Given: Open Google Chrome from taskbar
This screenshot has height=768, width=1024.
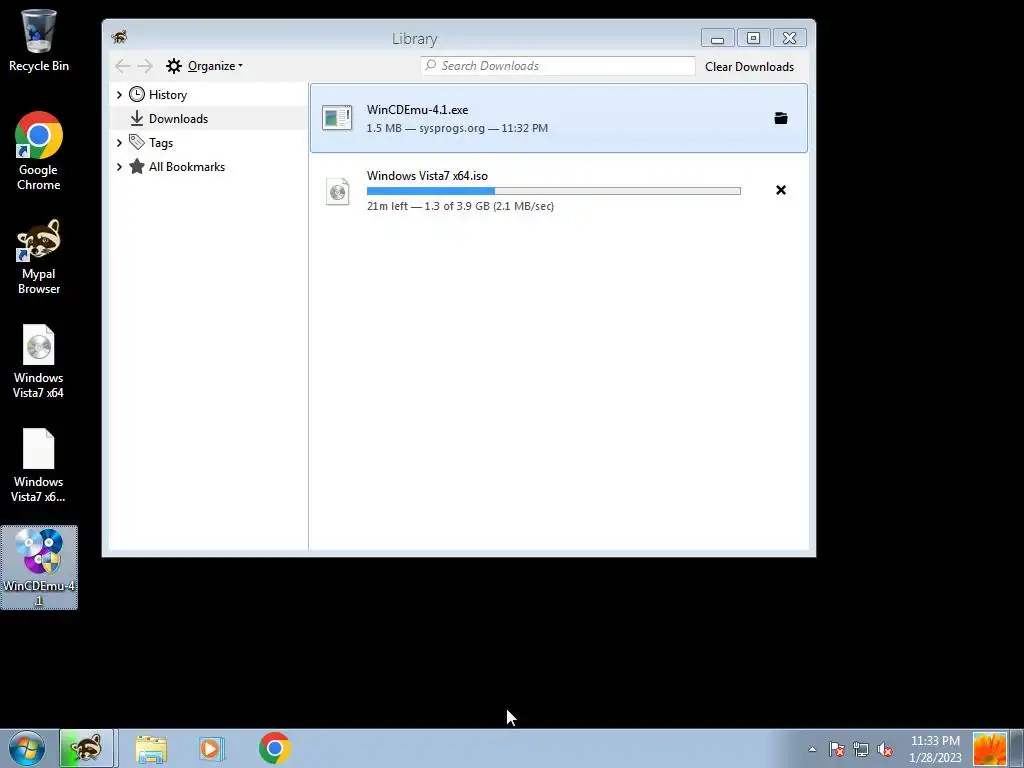Looking at the screenshot, I should point(274,748).
